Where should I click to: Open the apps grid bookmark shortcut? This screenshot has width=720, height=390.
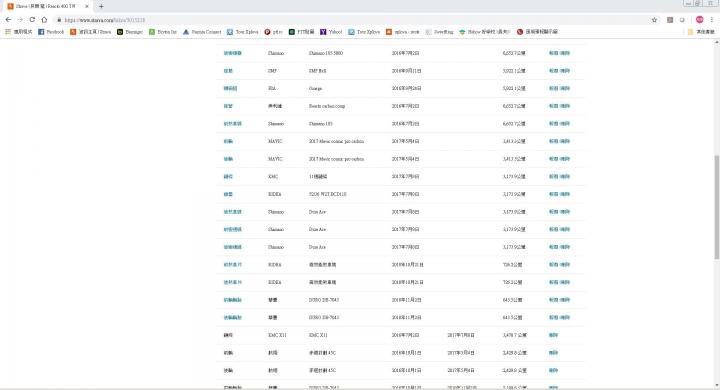tap(18, 32)
